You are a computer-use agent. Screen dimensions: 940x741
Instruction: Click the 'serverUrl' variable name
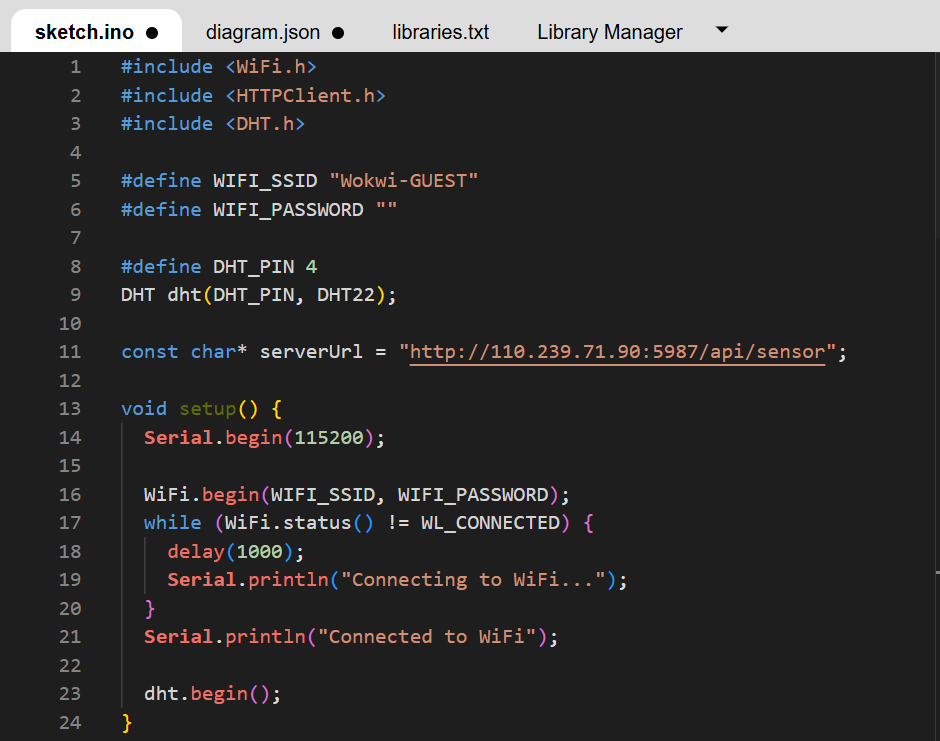tap(311, 352)
